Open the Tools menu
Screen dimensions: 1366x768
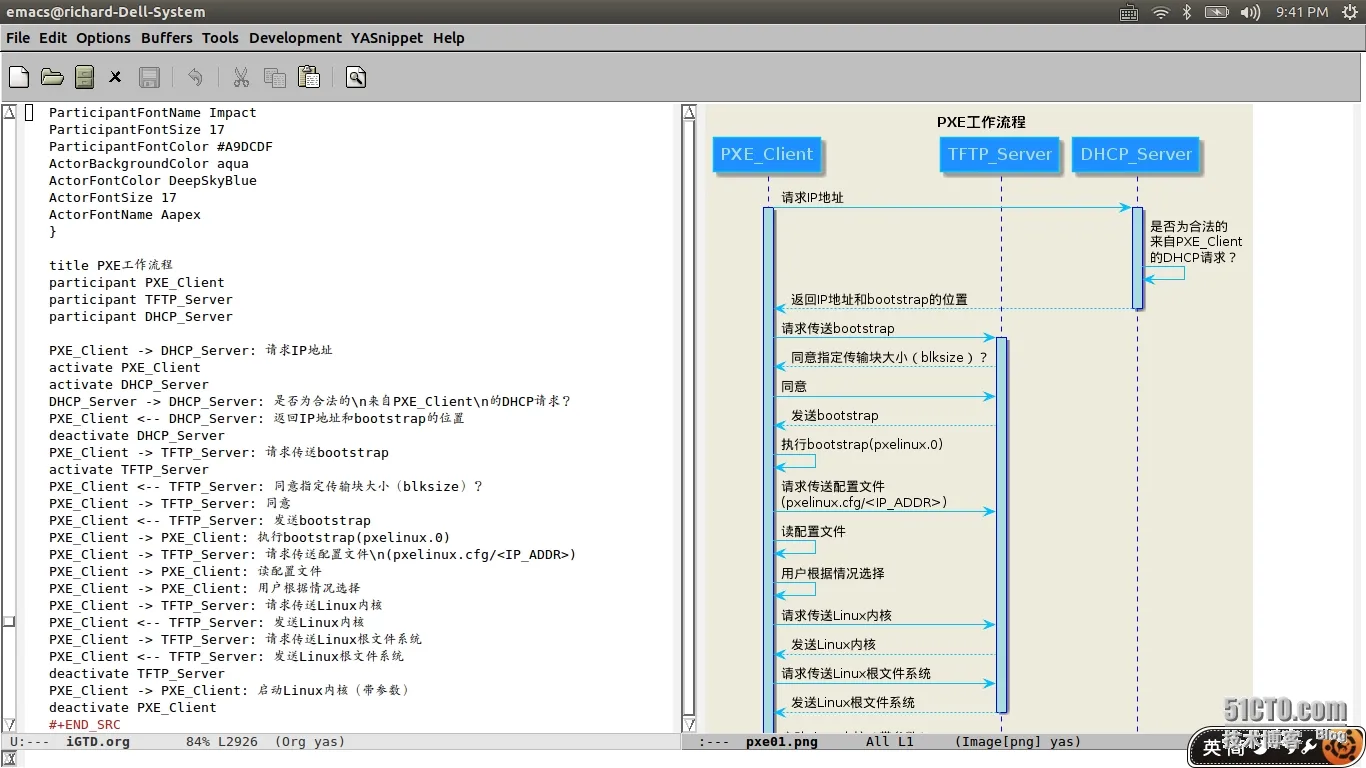click(x=220, y=38)
